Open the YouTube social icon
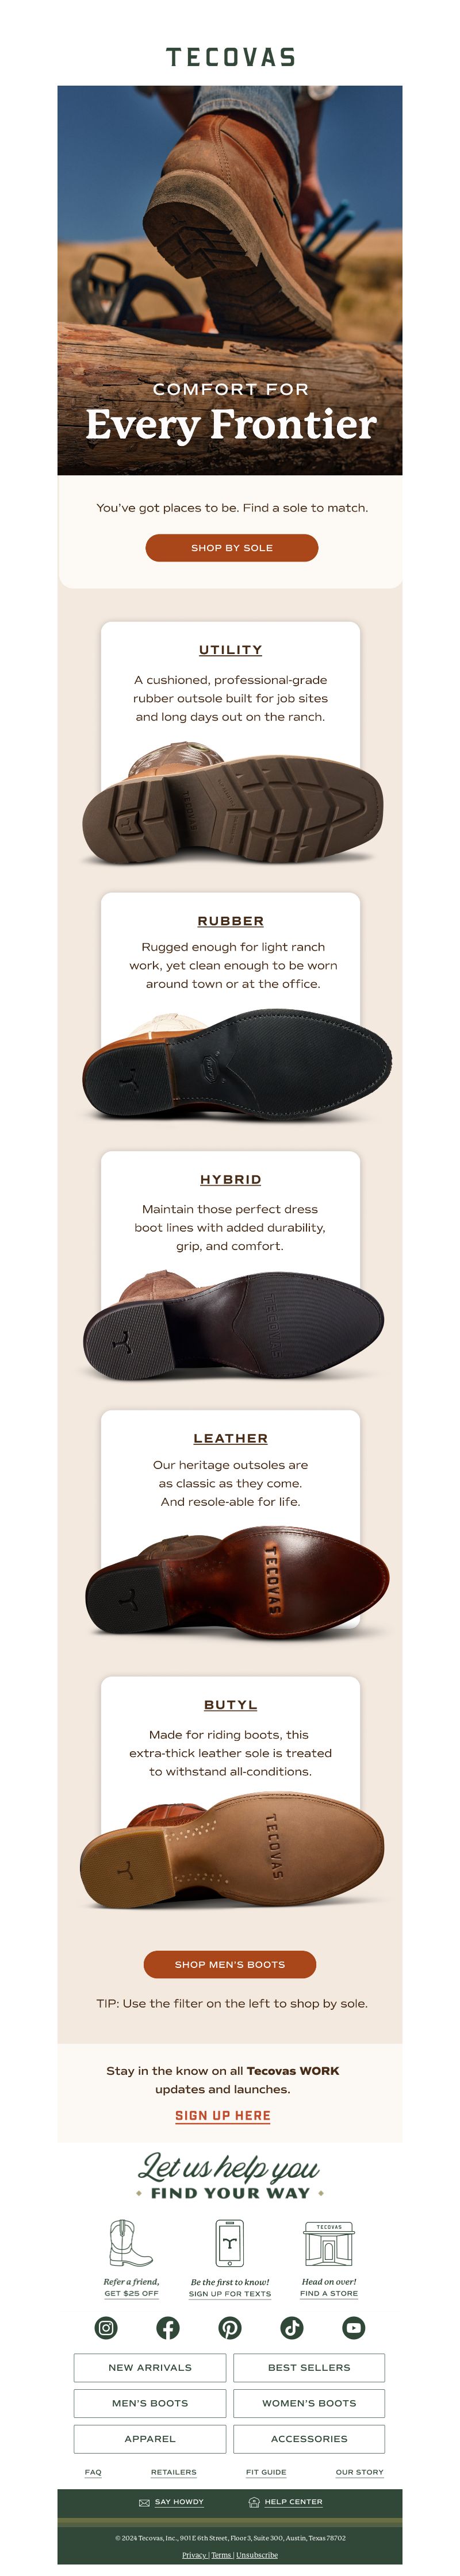Viewport: 460px width, 2576px height. click(x=354, y=2327)
